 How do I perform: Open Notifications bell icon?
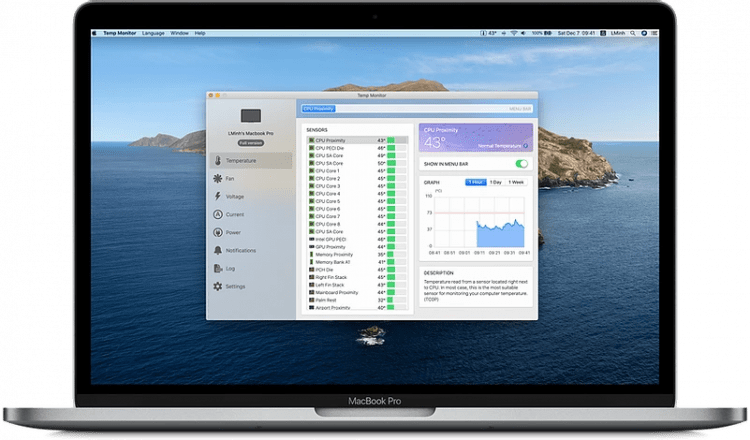216,250
